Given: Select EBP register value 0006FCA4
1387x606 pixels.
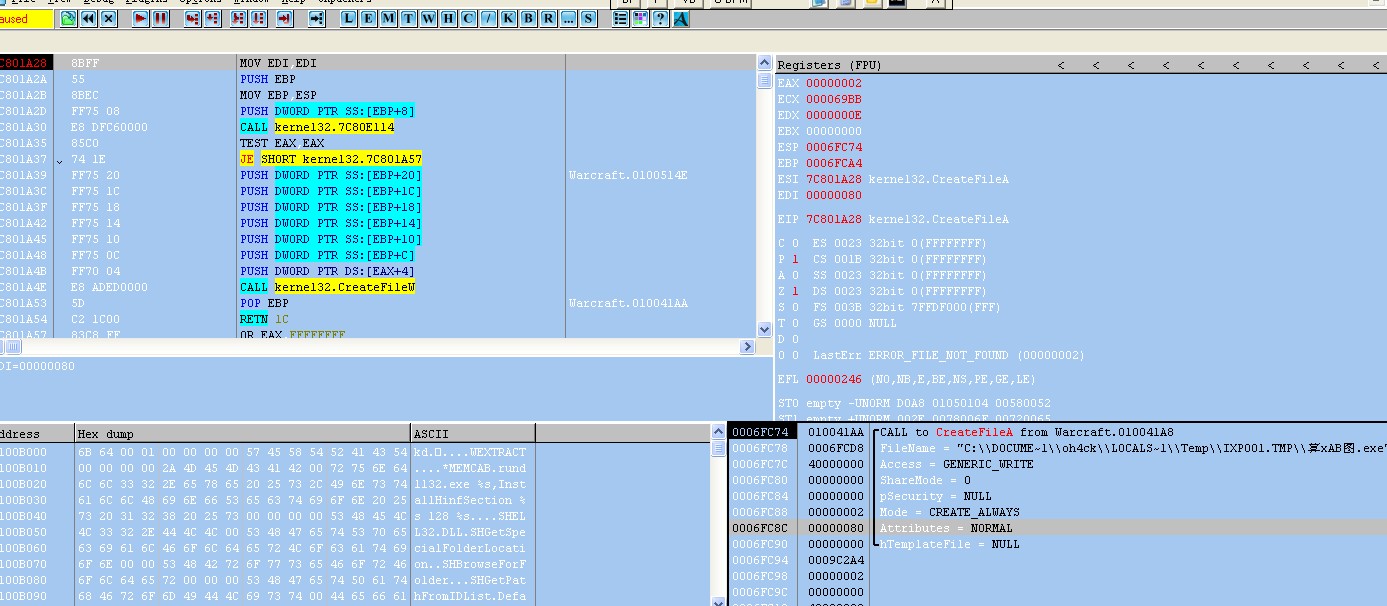Looking at the screenshot, I should click(834, 163).
